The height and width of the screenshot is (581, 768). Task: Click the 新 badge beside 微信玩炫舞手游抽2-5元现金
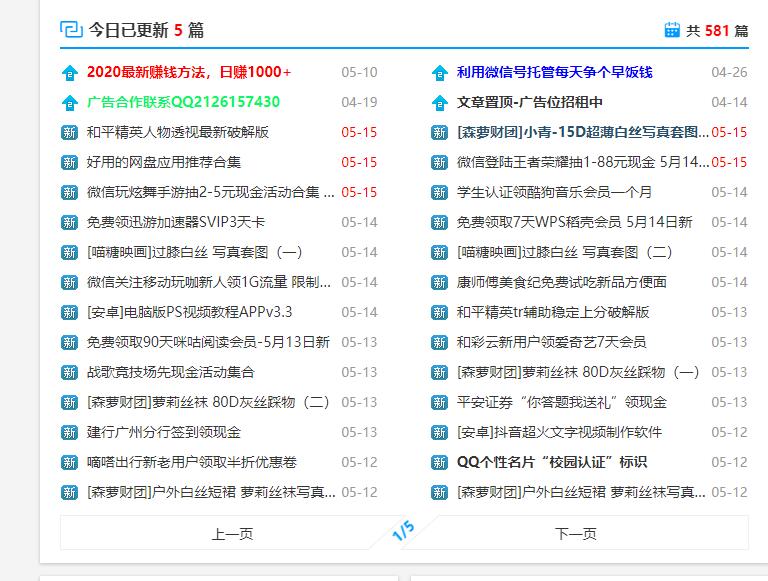pyautogui.click(x=70, y=193)
